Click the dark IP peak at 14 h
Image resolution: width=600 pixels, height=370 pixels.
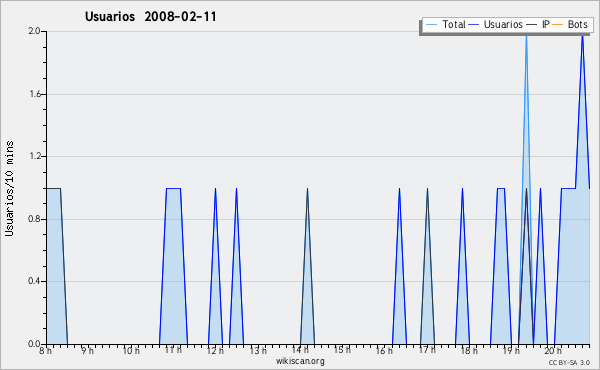(307, 189)
